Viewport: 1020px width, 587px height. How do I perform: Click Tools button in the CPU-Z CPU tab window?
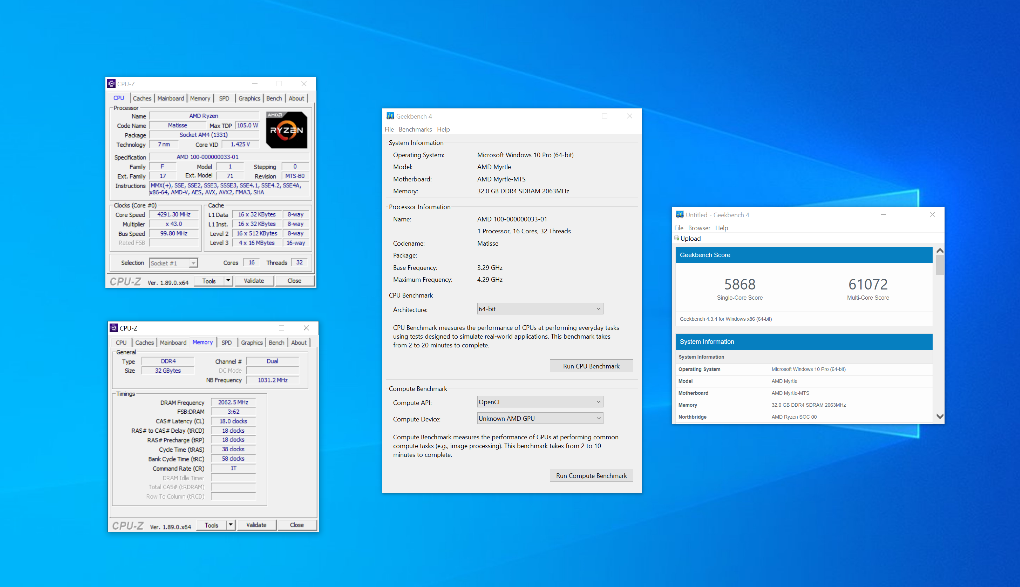pos(209,280)
